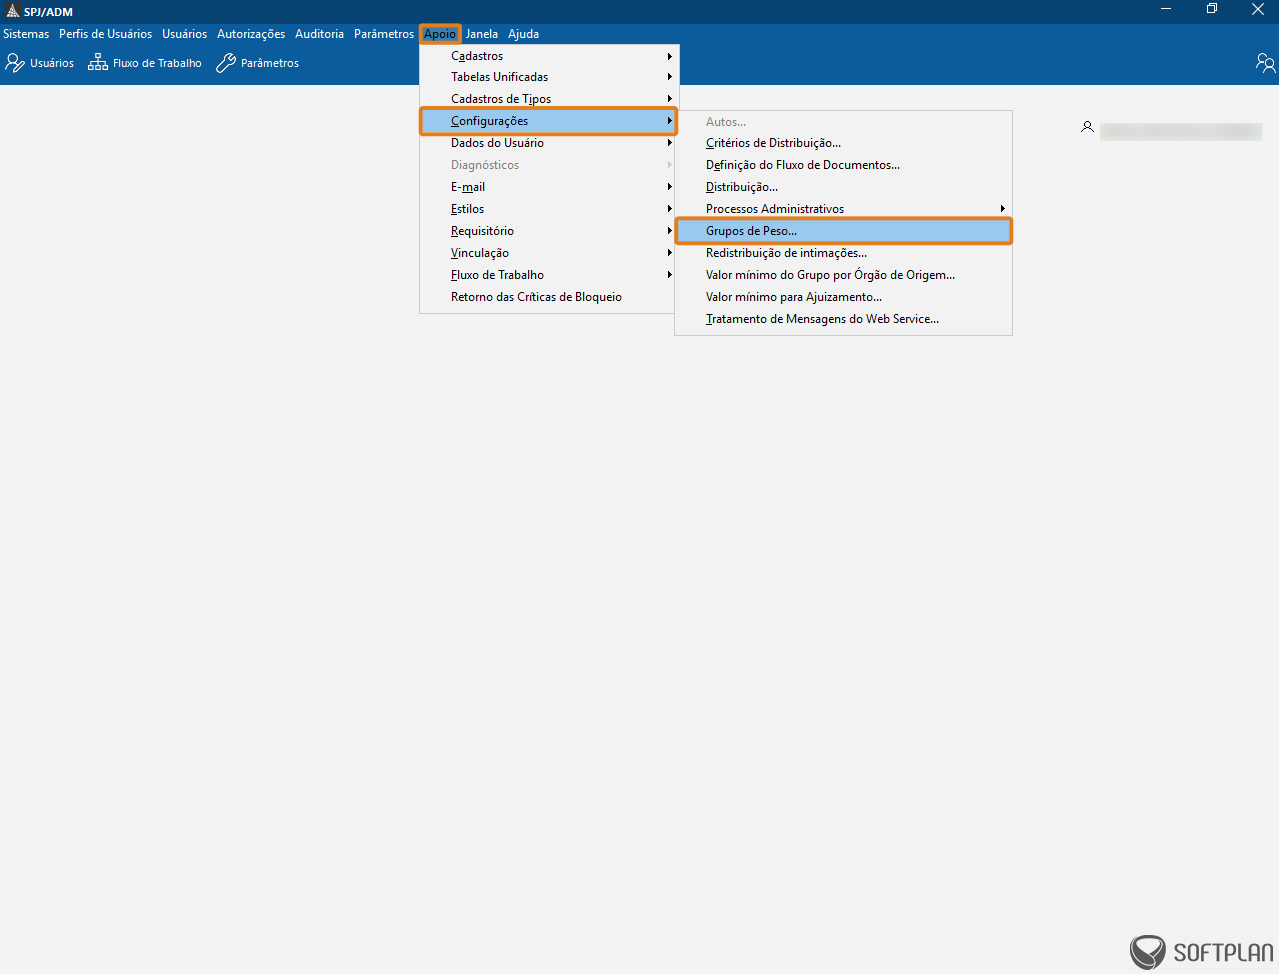The image size is (1279, 974).
Task: Click the Parâmetros wrench icon
Action: (226, 63)
